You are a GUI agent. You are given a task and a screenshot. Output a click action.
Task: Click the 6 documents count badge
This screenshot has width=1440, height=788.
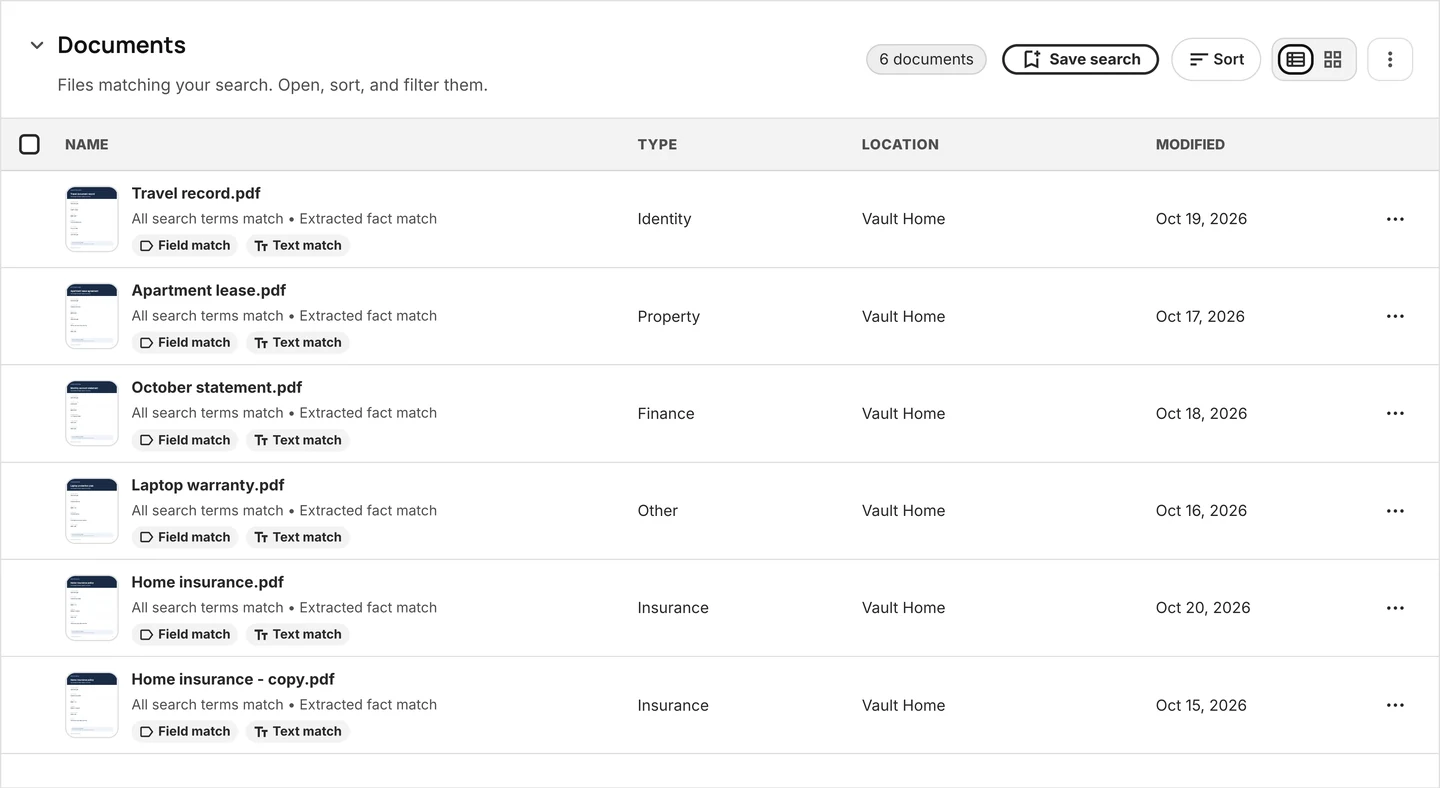926,59
